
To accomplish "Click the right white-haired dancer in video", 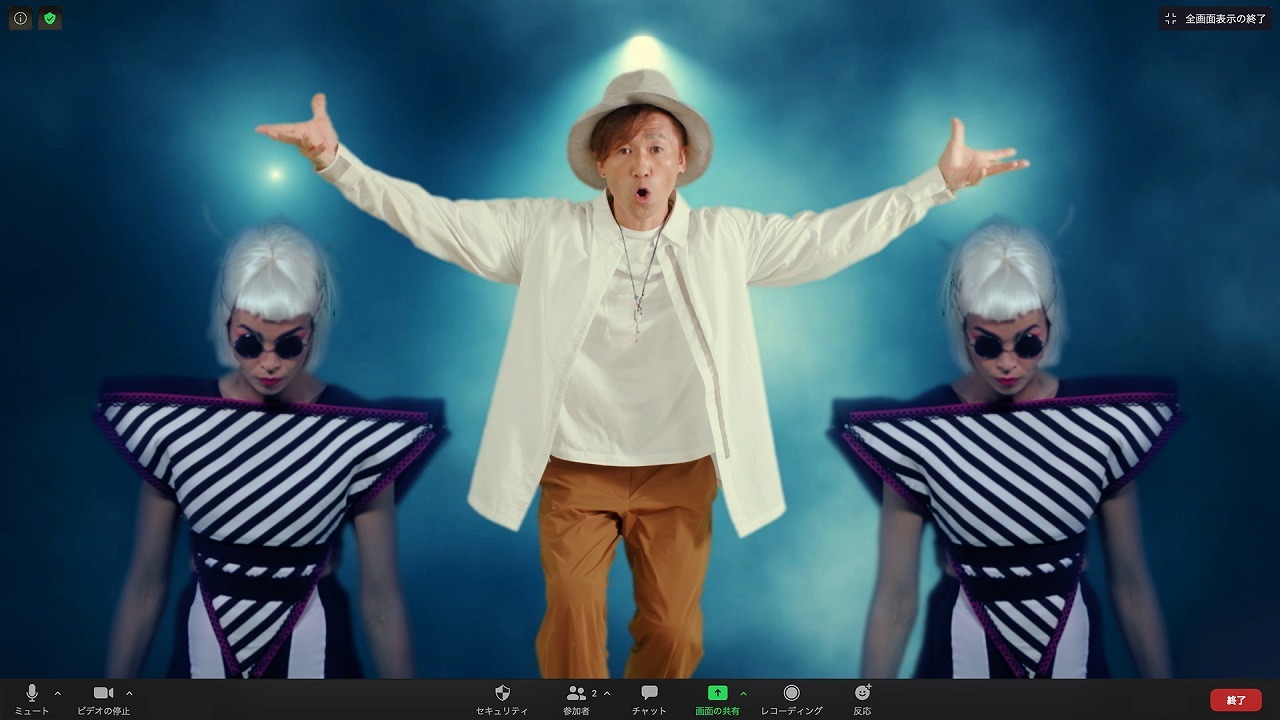I will tap(1008, 450).
